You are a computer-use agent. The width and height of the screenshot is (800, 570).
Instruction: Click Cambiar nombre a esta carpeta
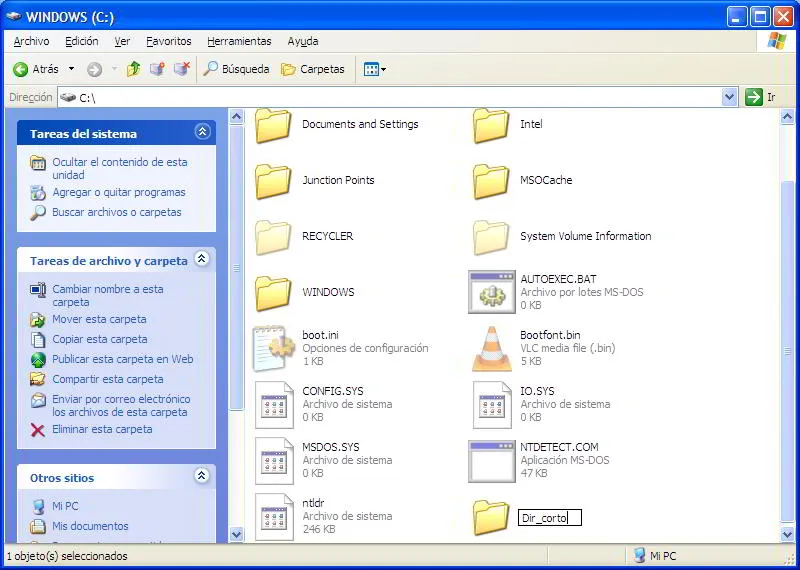coord(108,295)
